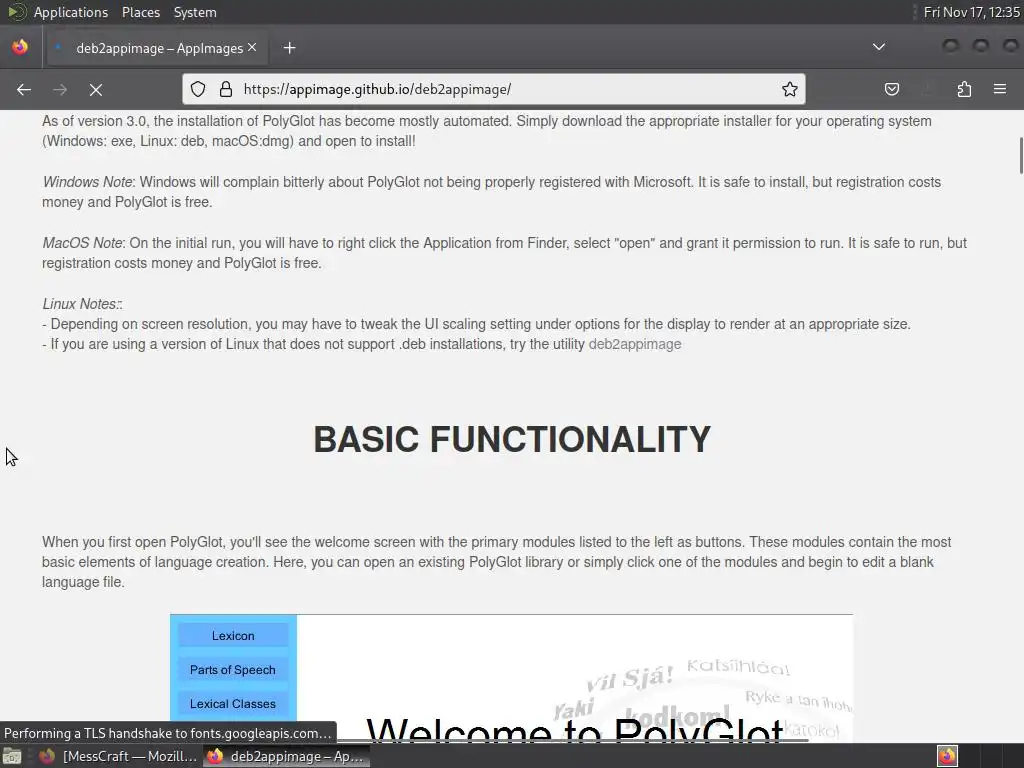The image size is (1024, 768).
Task: Switch to deb2appimage taskbar window
Action: click(x=286, y=756)
